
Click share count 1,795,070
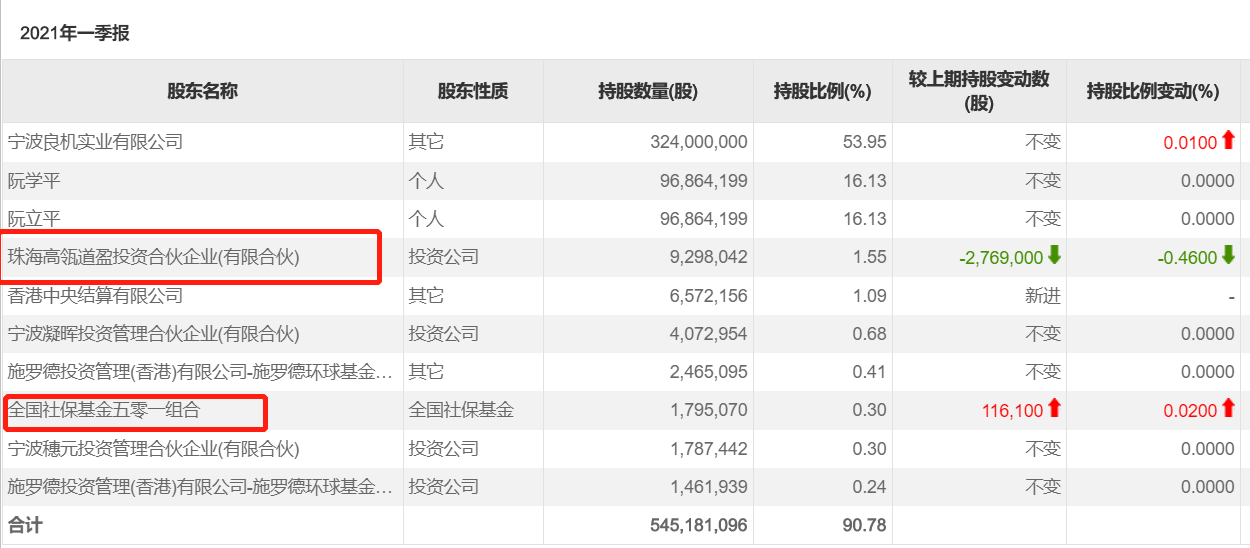tap(708, 410)
